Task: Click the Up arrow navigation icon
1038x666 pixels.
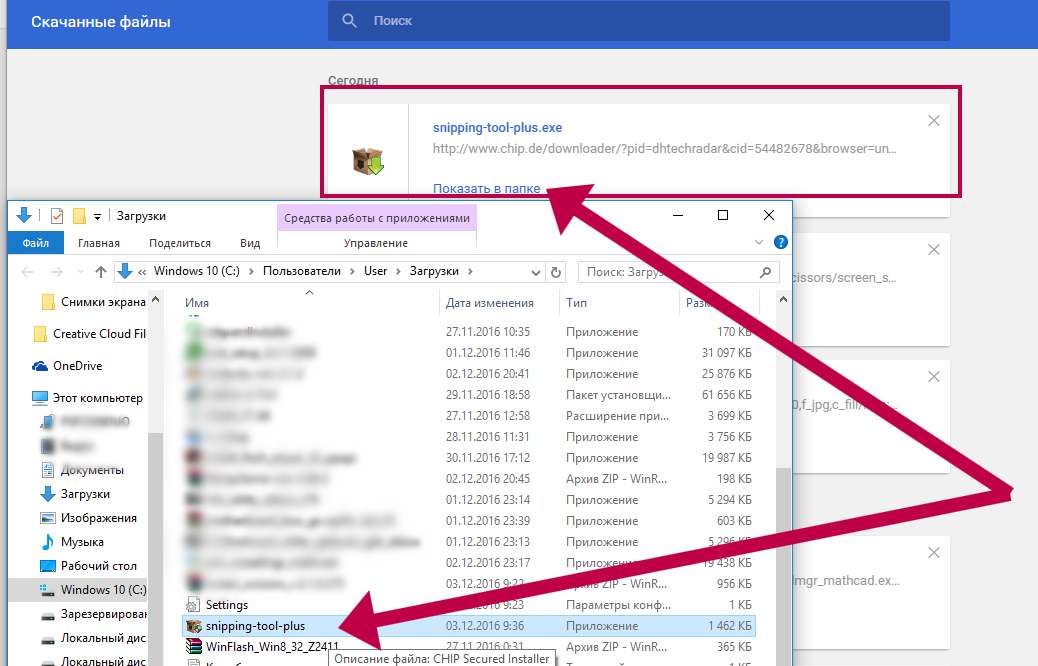Action: (100, 272)
